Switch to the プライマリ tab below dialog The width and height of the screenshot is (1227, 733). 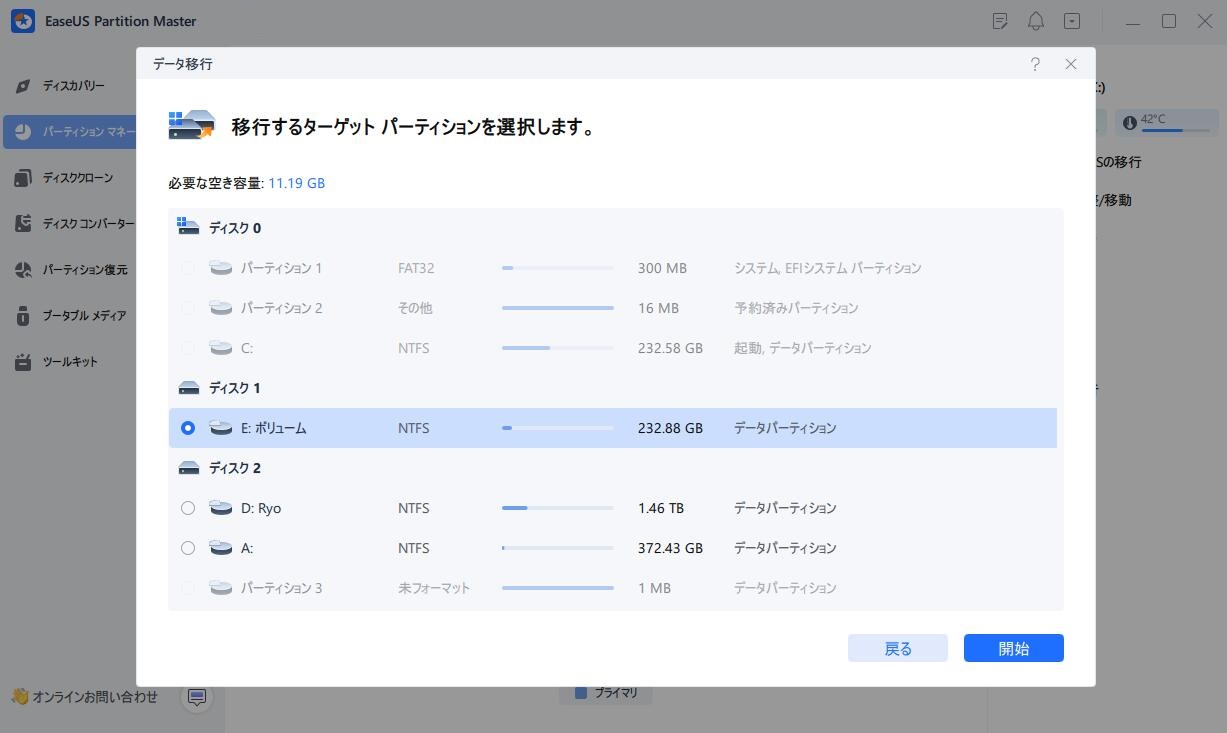coord(606,691)
